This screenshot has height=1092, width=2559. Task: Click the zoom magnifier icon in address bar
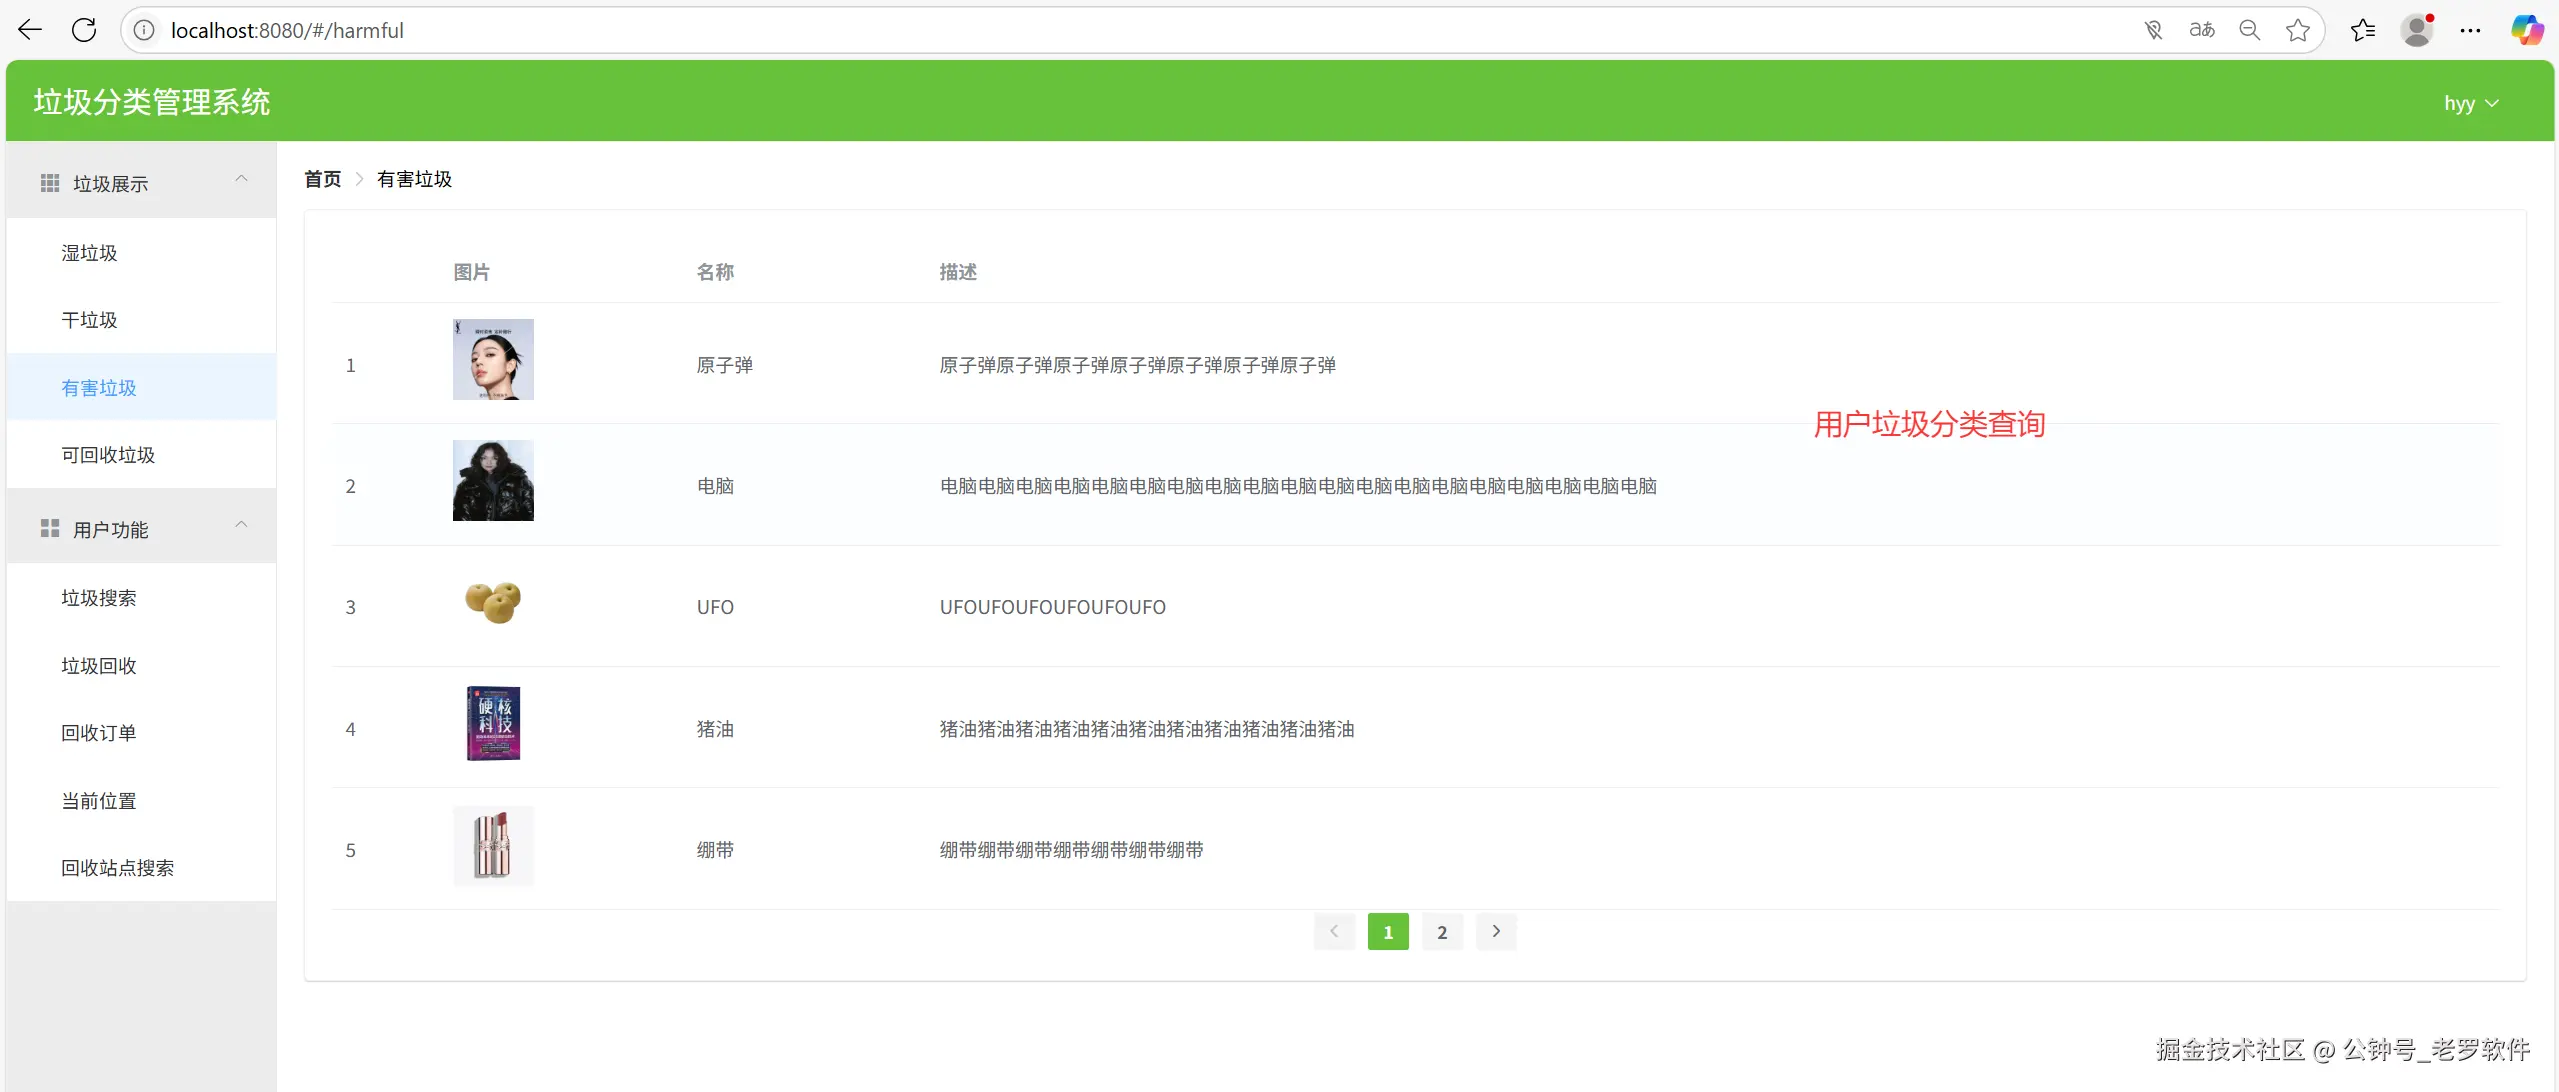[x=2249, y=30]
